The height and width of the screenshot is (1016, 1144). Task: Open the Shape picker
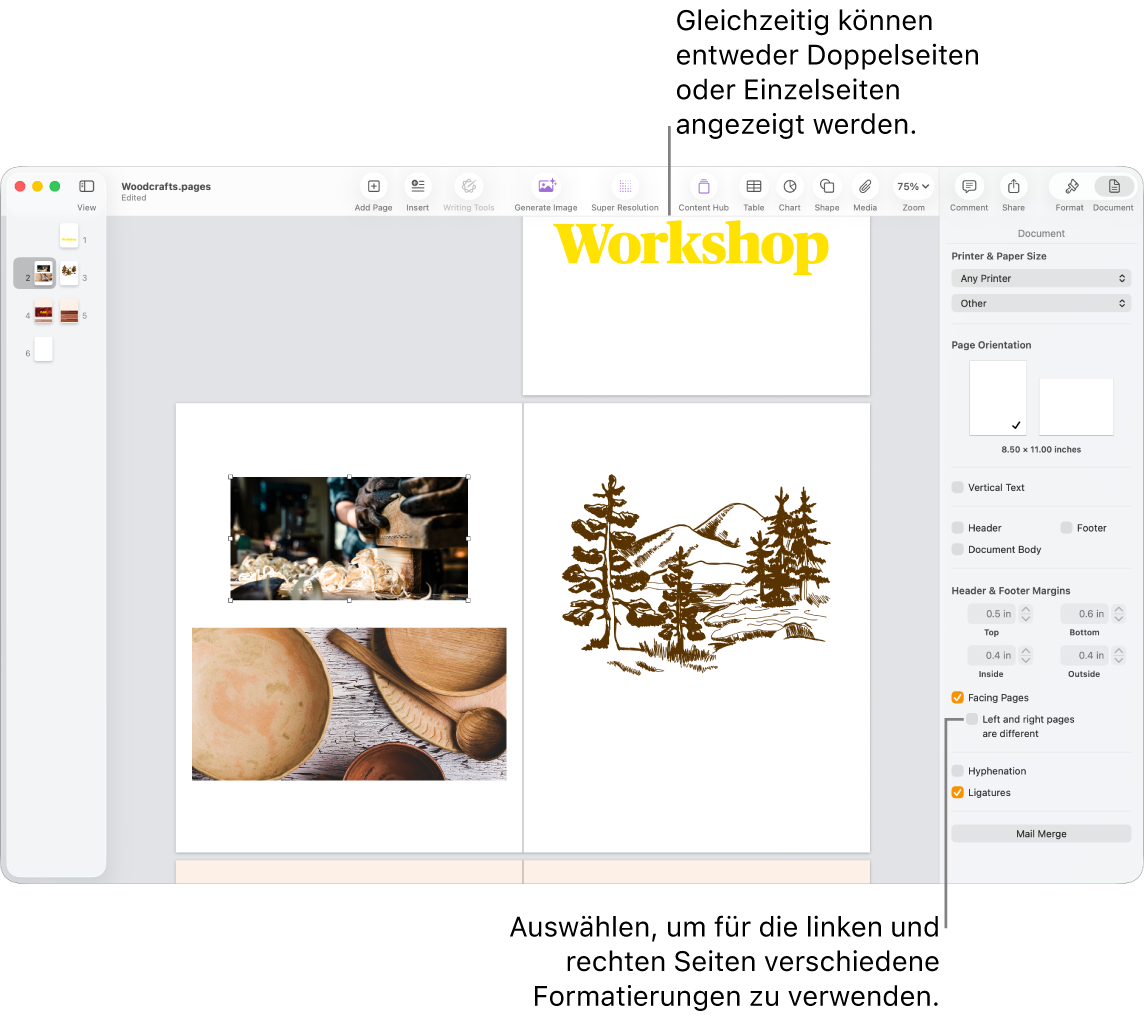point(827,187)
